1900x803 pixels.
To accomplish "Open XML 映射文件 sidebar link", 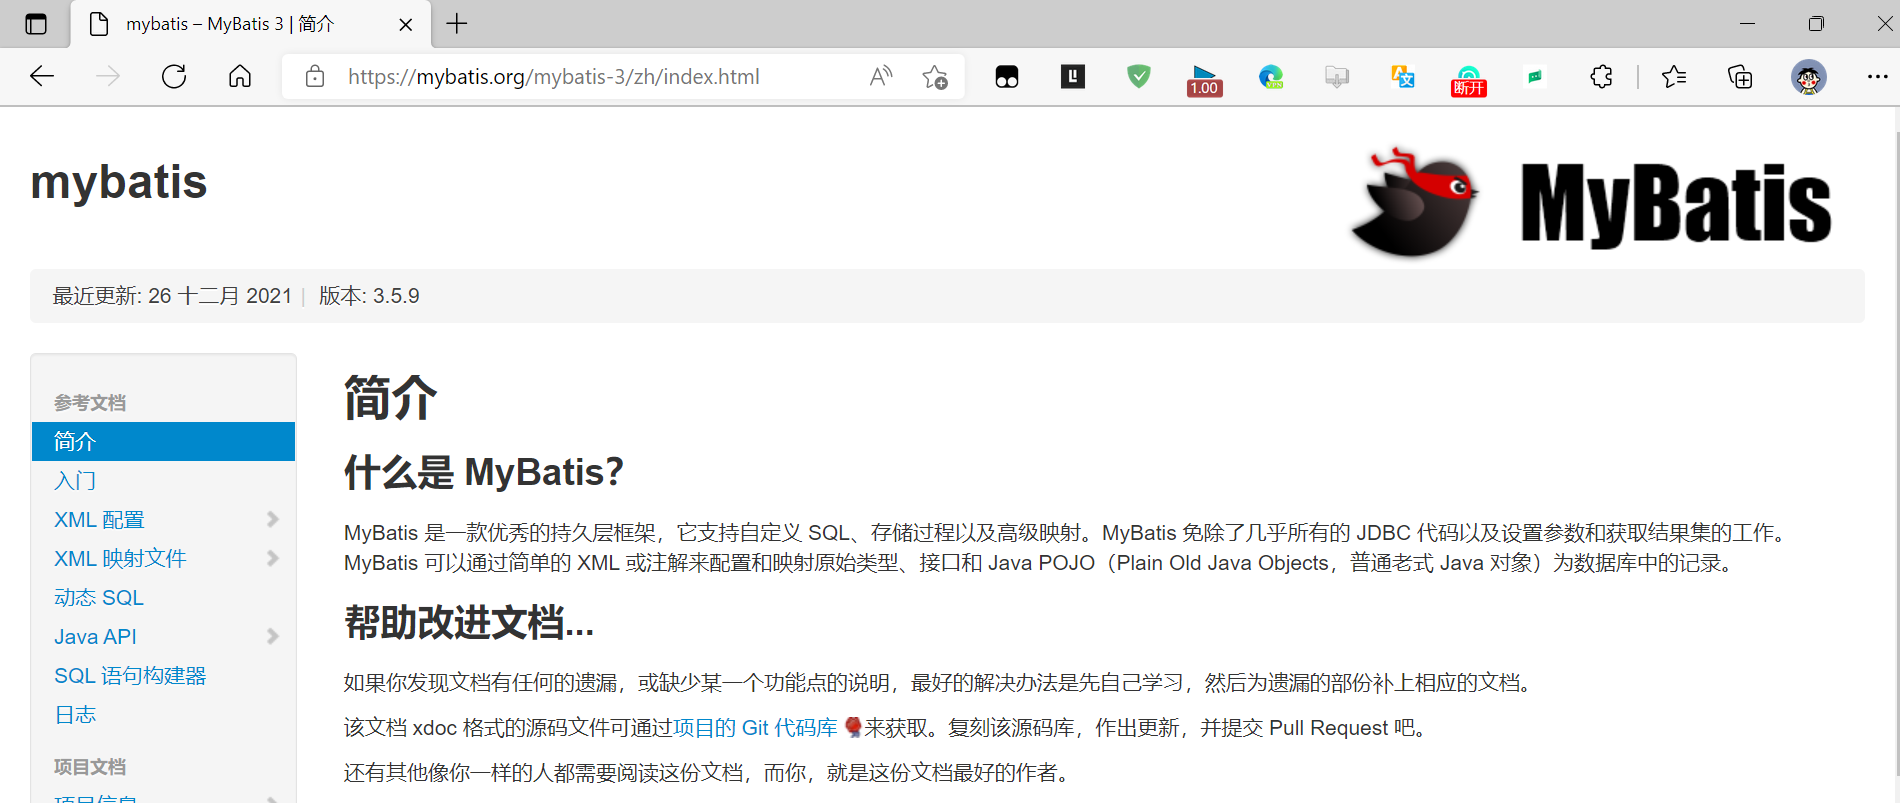I will pyautogui.click(x=120, y=558).
